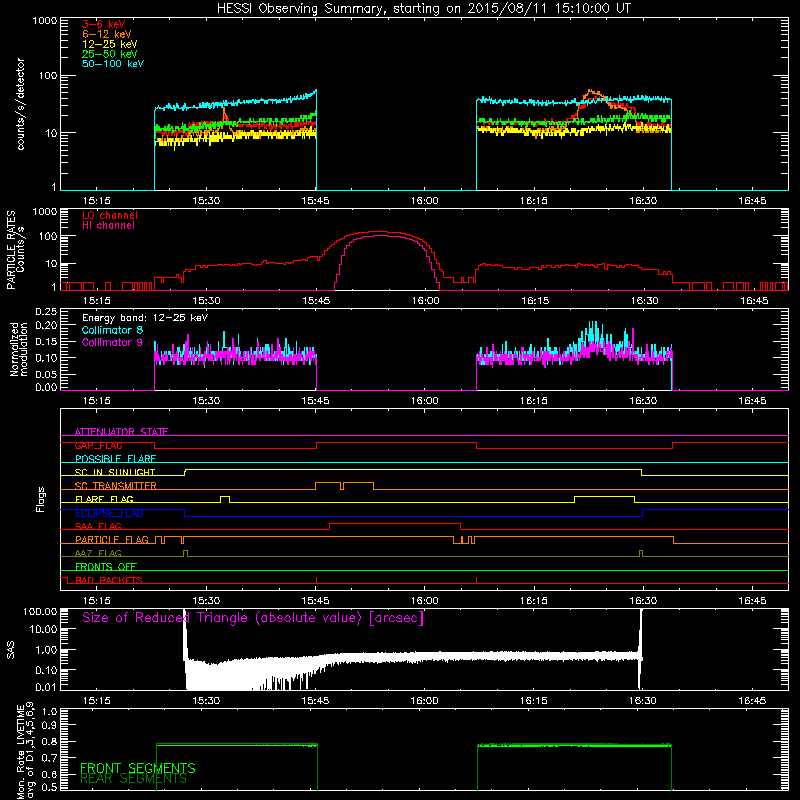Click the raised SC_TRANSMITTER segment after 15:45
This screenshot has height=800, width=800.
[345, 483]
